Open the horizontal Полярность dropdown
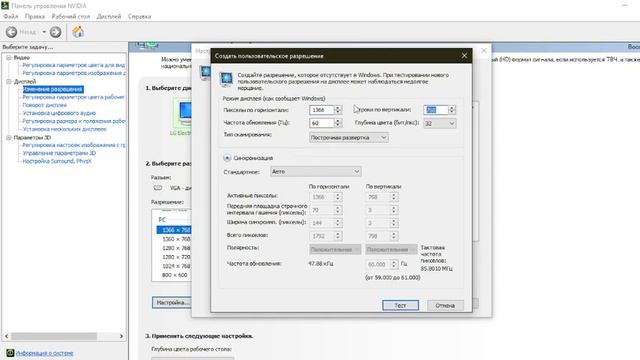This screenshot has width=640, height=360. (x=335, y=249)
